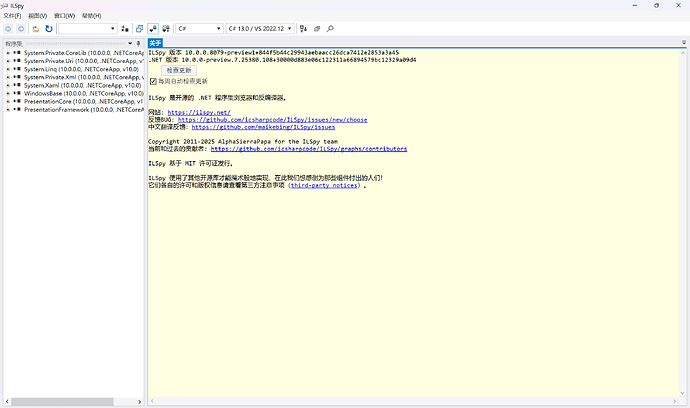Click the assembly tree scroll left arrow
690x408 pixels.
click(x=7, y=402)
